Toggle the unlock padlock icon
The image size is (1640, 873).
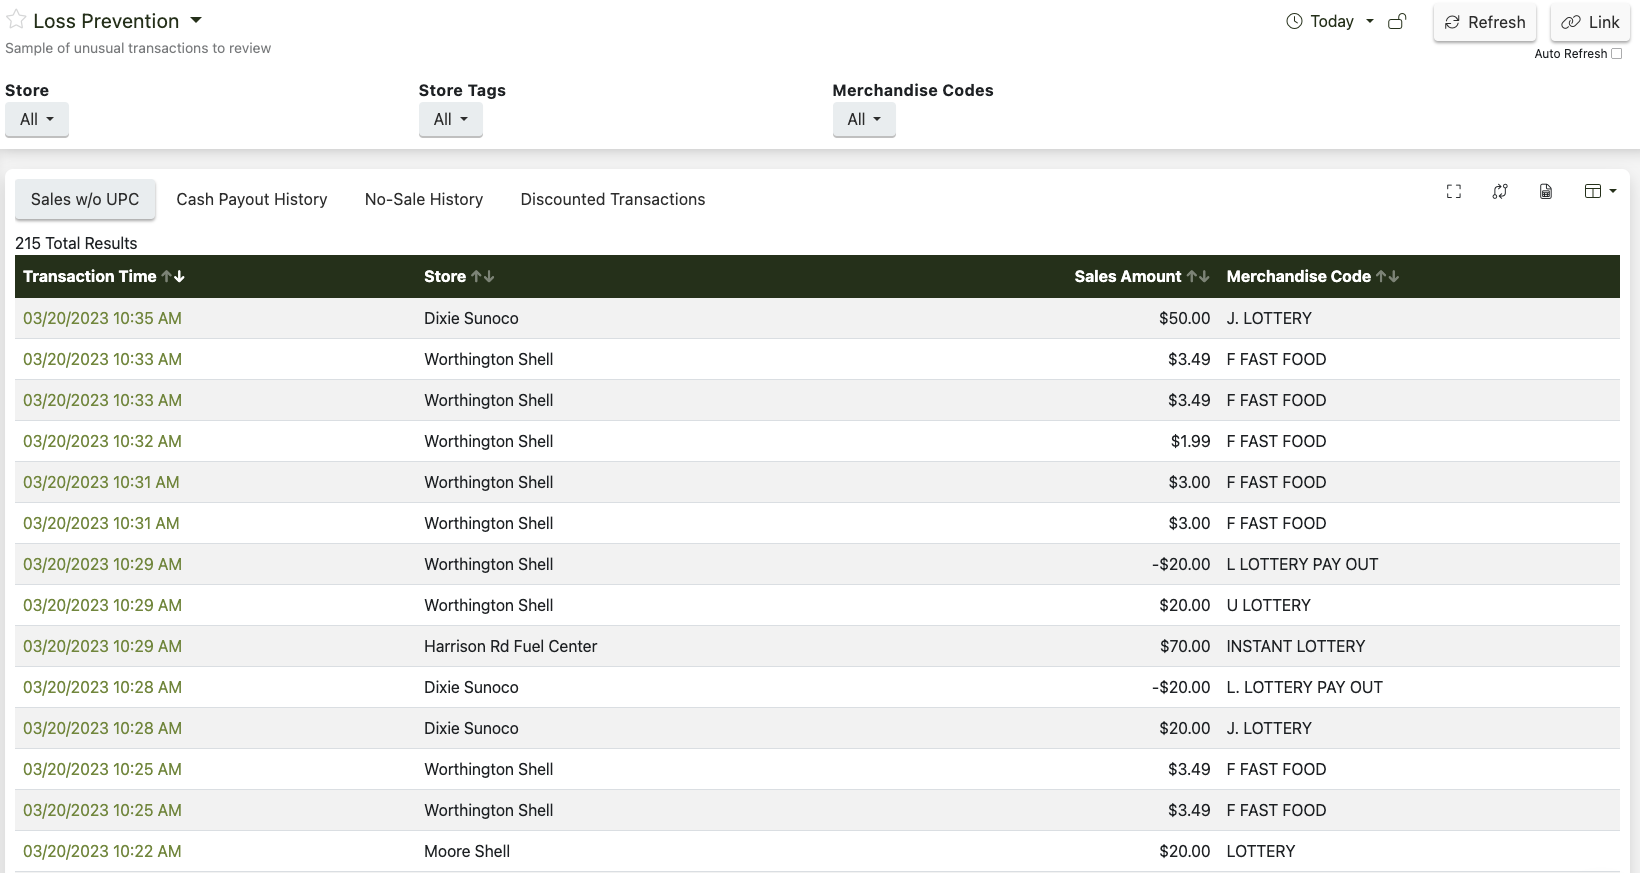tap(1398, 21)
